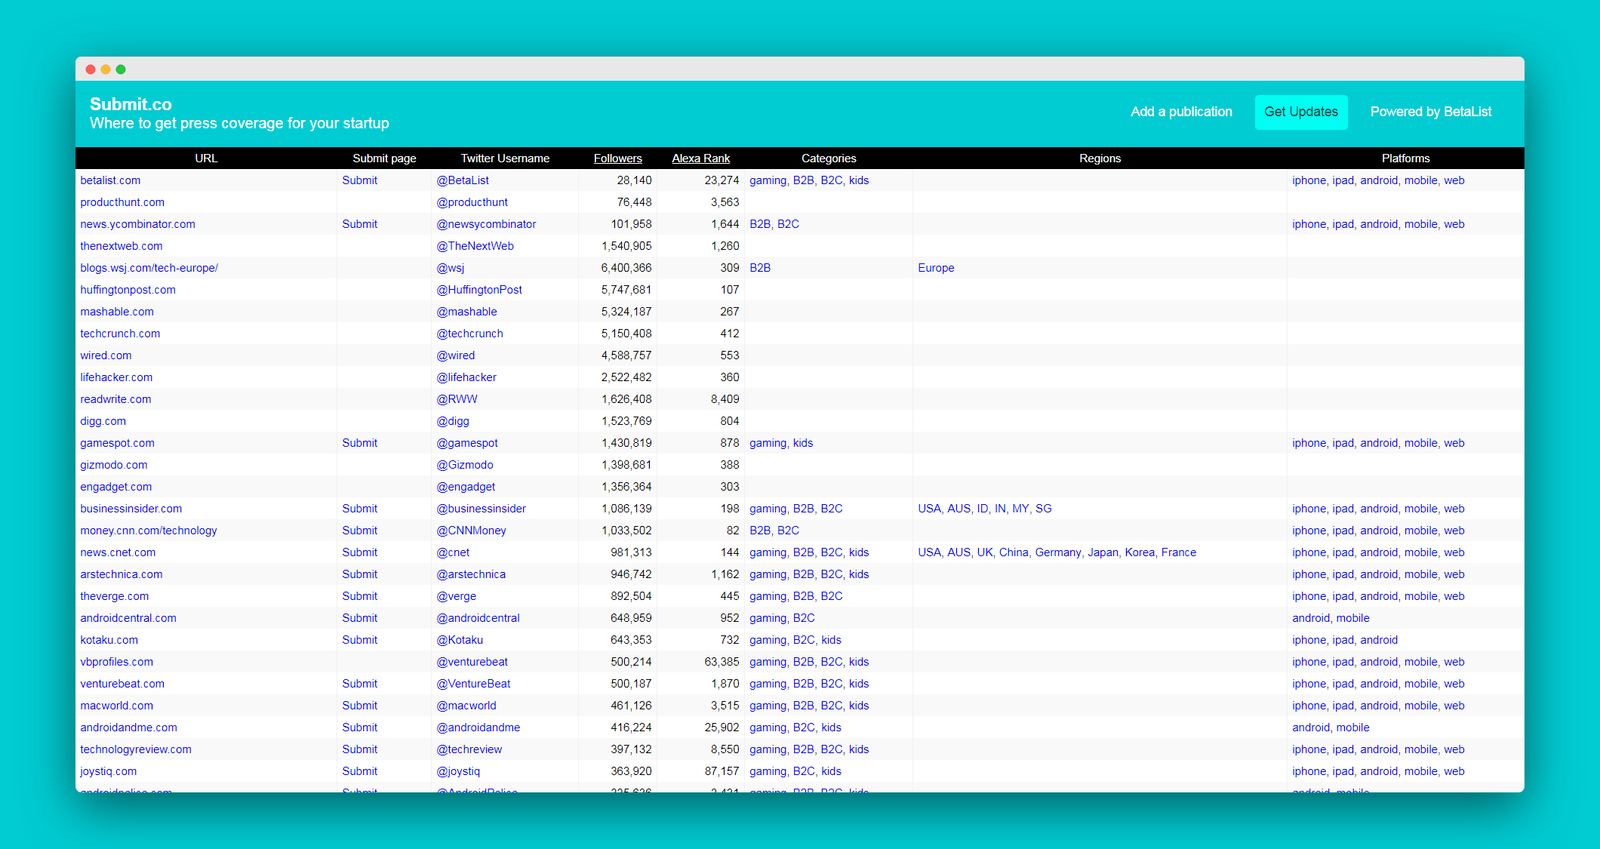Viewport: 1600px width, 849px height.
Task: Click 'android, mobile' platforms in androidcentral.com row
Action: [1331, 619]
